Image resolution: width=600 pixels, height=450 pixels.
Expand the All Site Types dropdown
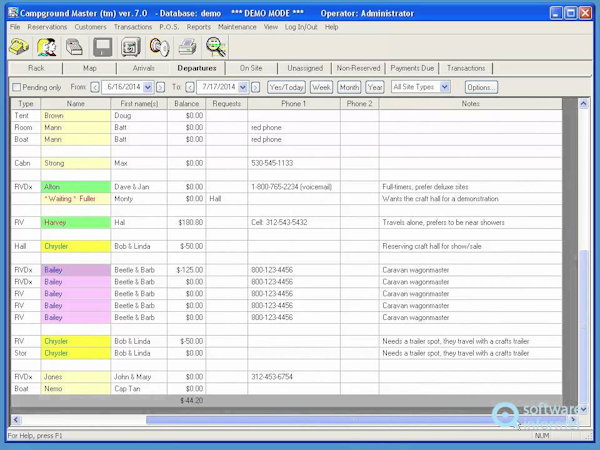444,87
